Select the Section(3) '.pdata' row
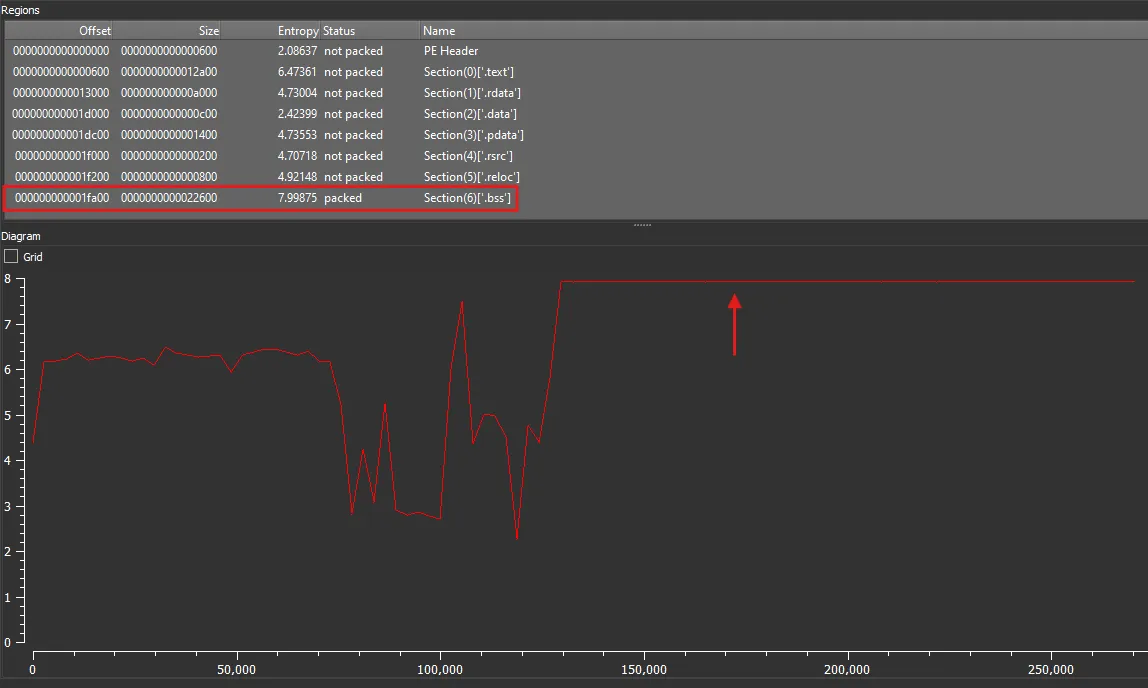 coord(473,135)
